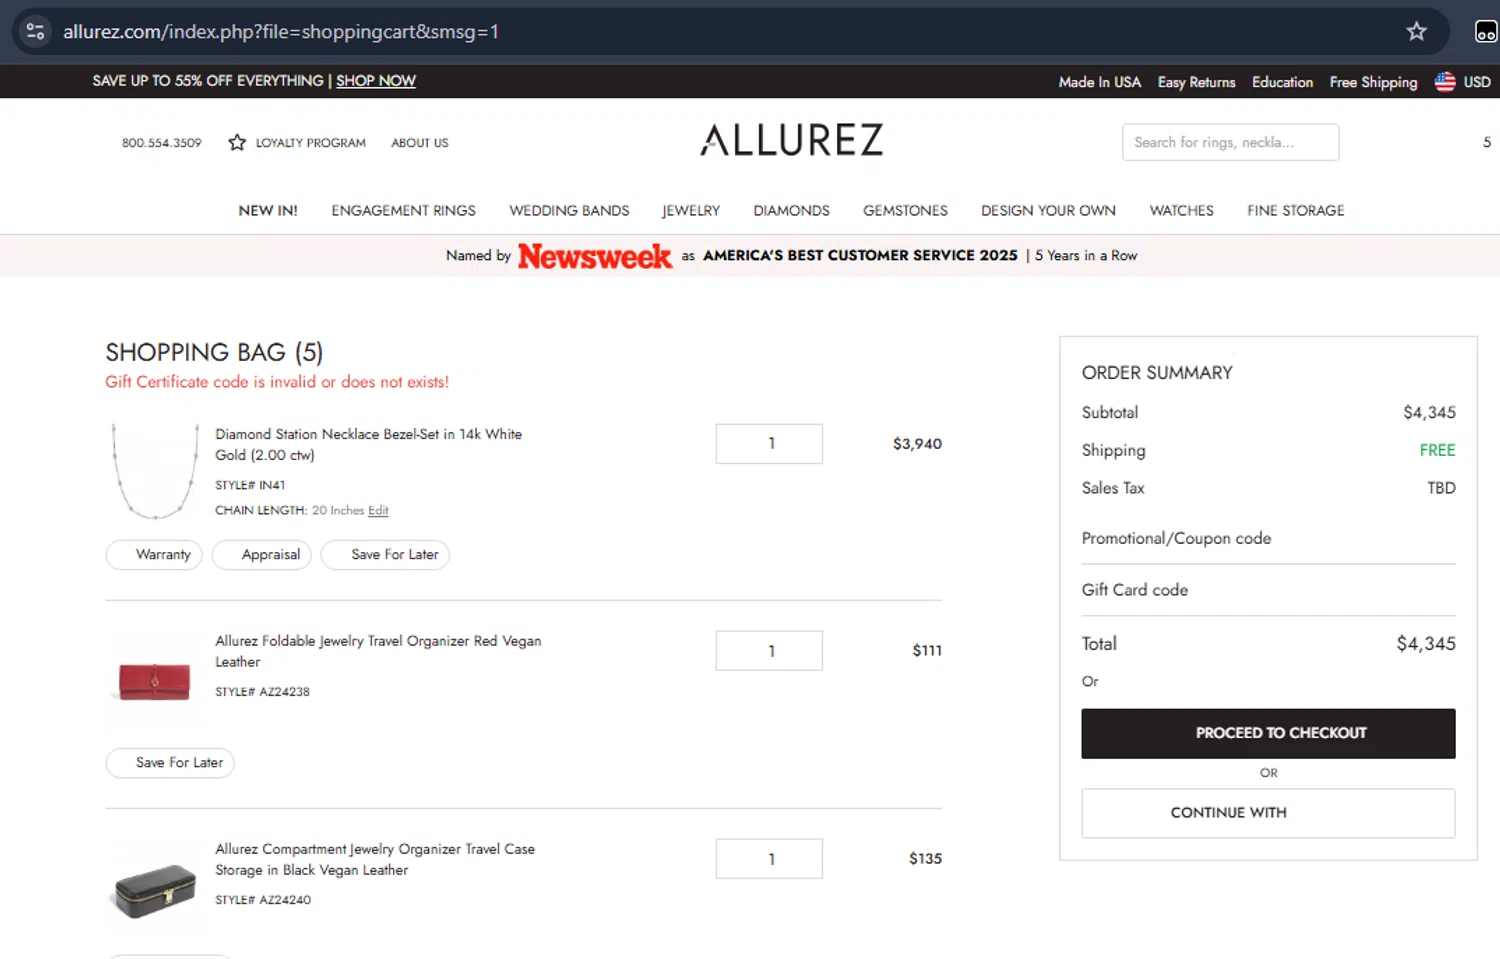Image resolution: width=1500 pixels, height=959 pixels.
Task: Expand the Promotional/Coupon code field
Action: (x=1268, y=538)
